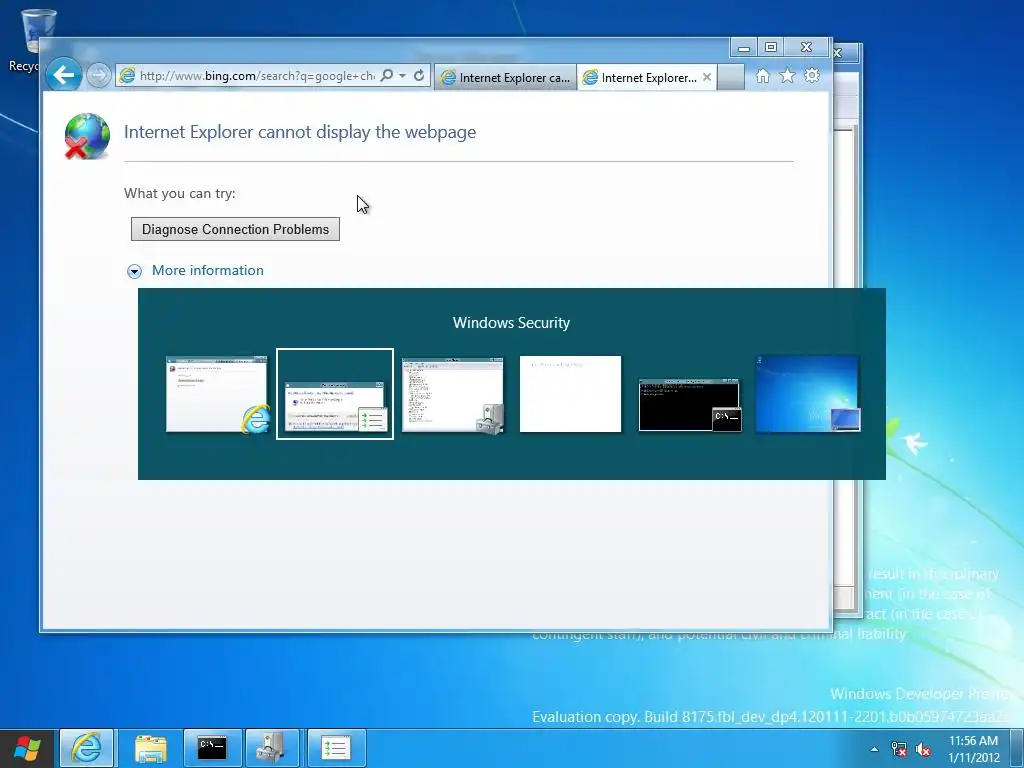Pick the blank white window thumbnail
1024x768 pixels.
[x=570, y=394]
